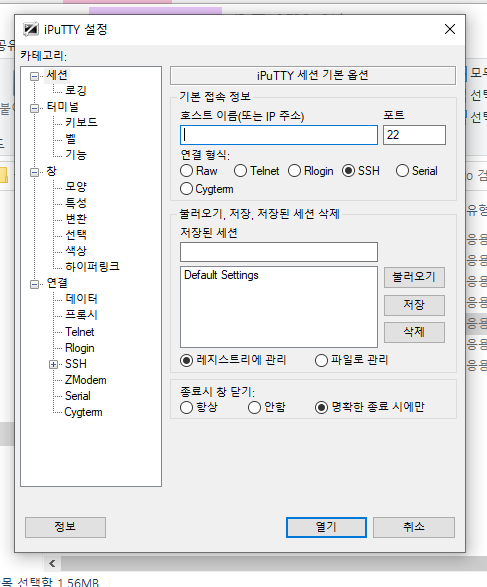Click left arrow of background horizontal scrollbar
The image size is (487, 587).
52,563
